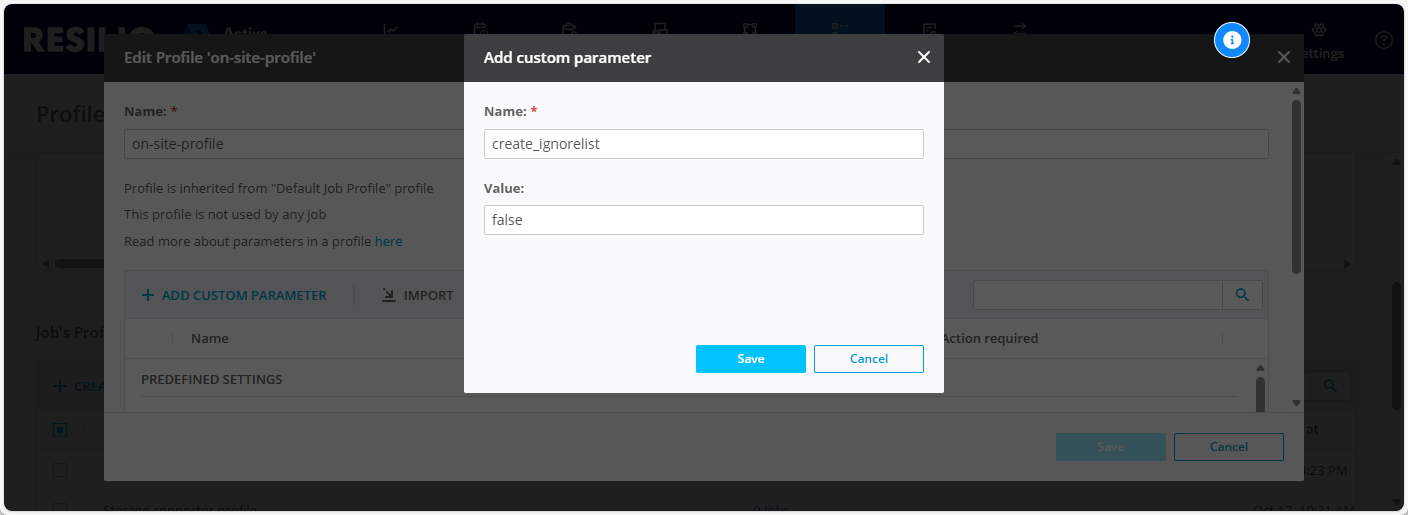The width and height of the screenshot is (1408, 515).
Task: Click the Name column header
Action: (210, 339)
